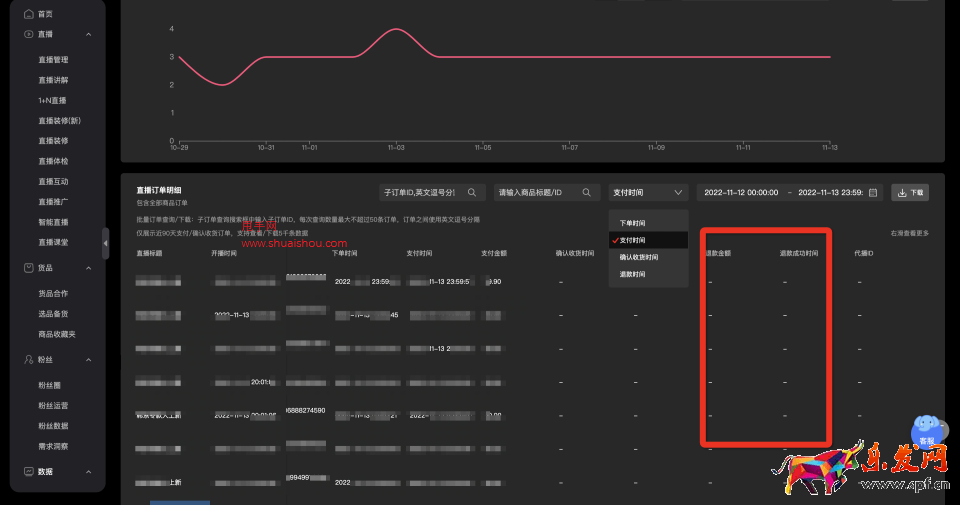Open calendar icon in date range picker

(x=873, y=192)
